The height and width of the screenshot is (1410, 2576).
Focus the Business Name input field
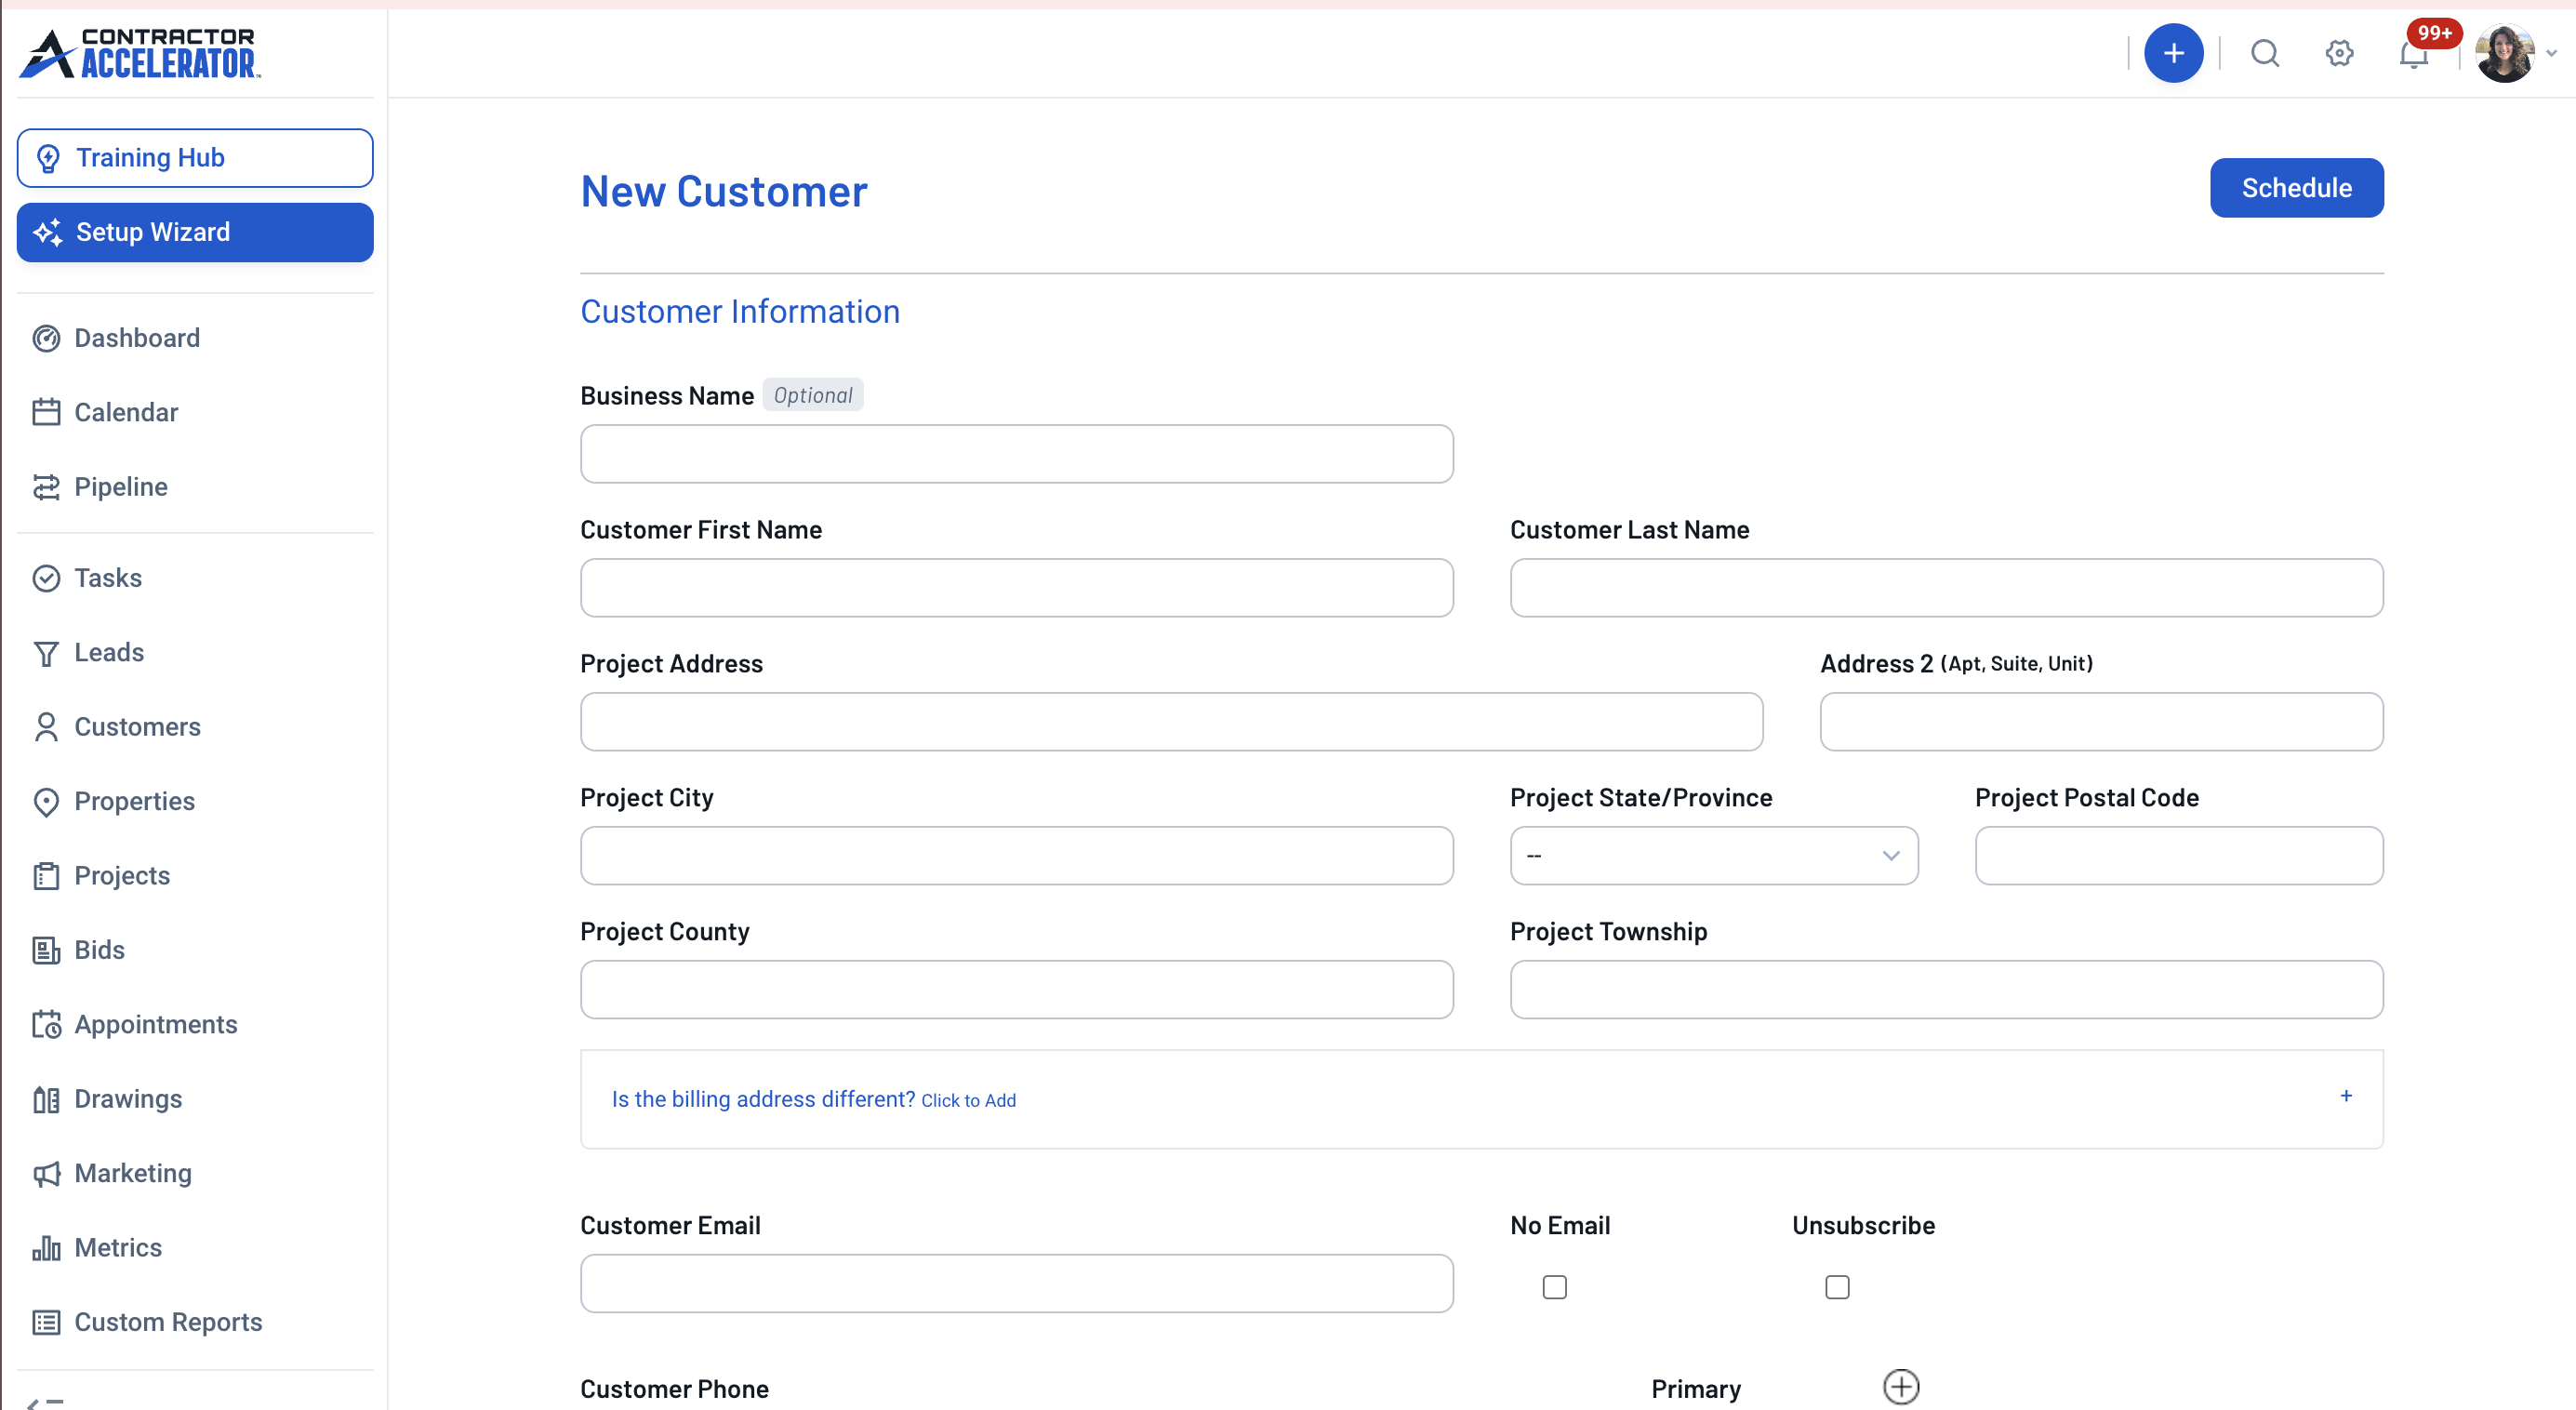pos(1016,454)
